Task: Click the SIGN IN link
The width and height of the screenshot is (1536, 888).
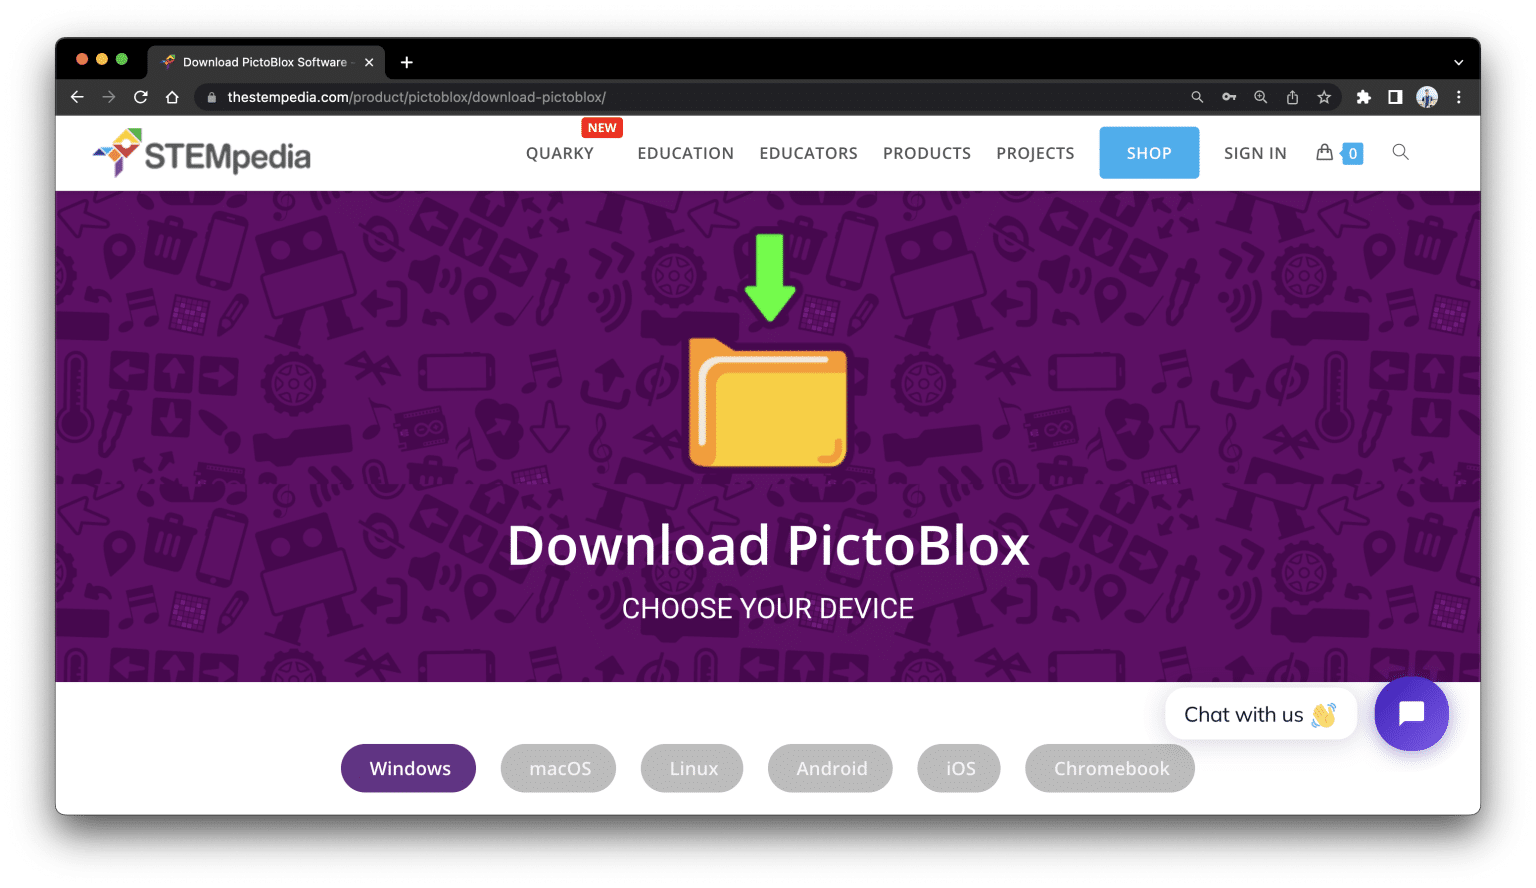Action: point(1255,152)
